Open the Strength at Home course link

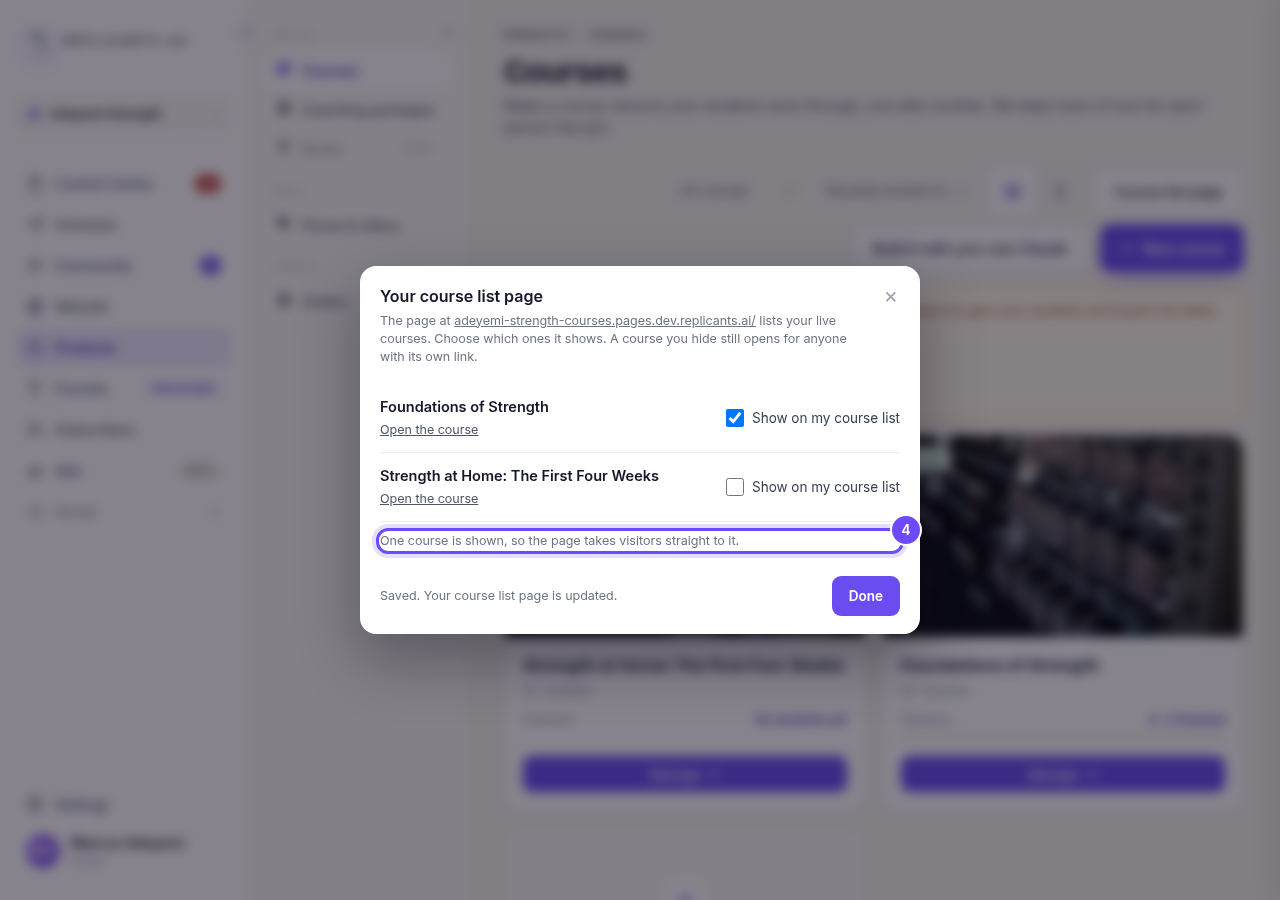click(x=429, y=499)
